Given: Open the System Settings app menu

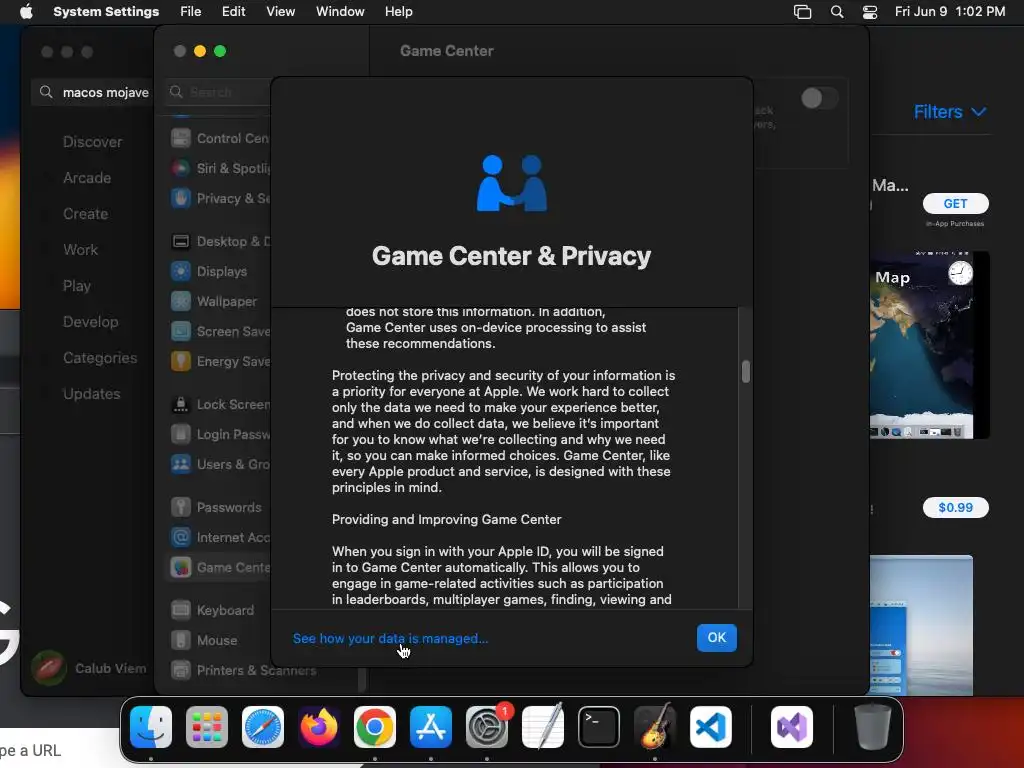Looking at the screenshot, I should click(106, 12).
